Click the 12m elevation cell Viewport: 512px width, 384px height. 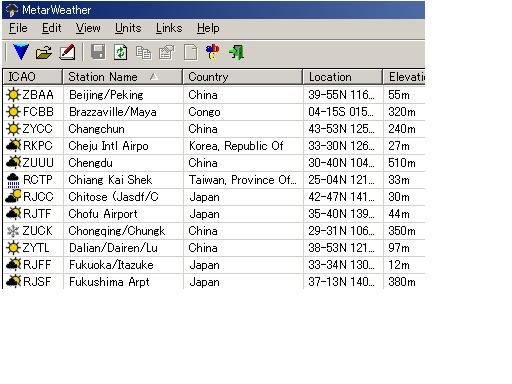click(399, 265)
